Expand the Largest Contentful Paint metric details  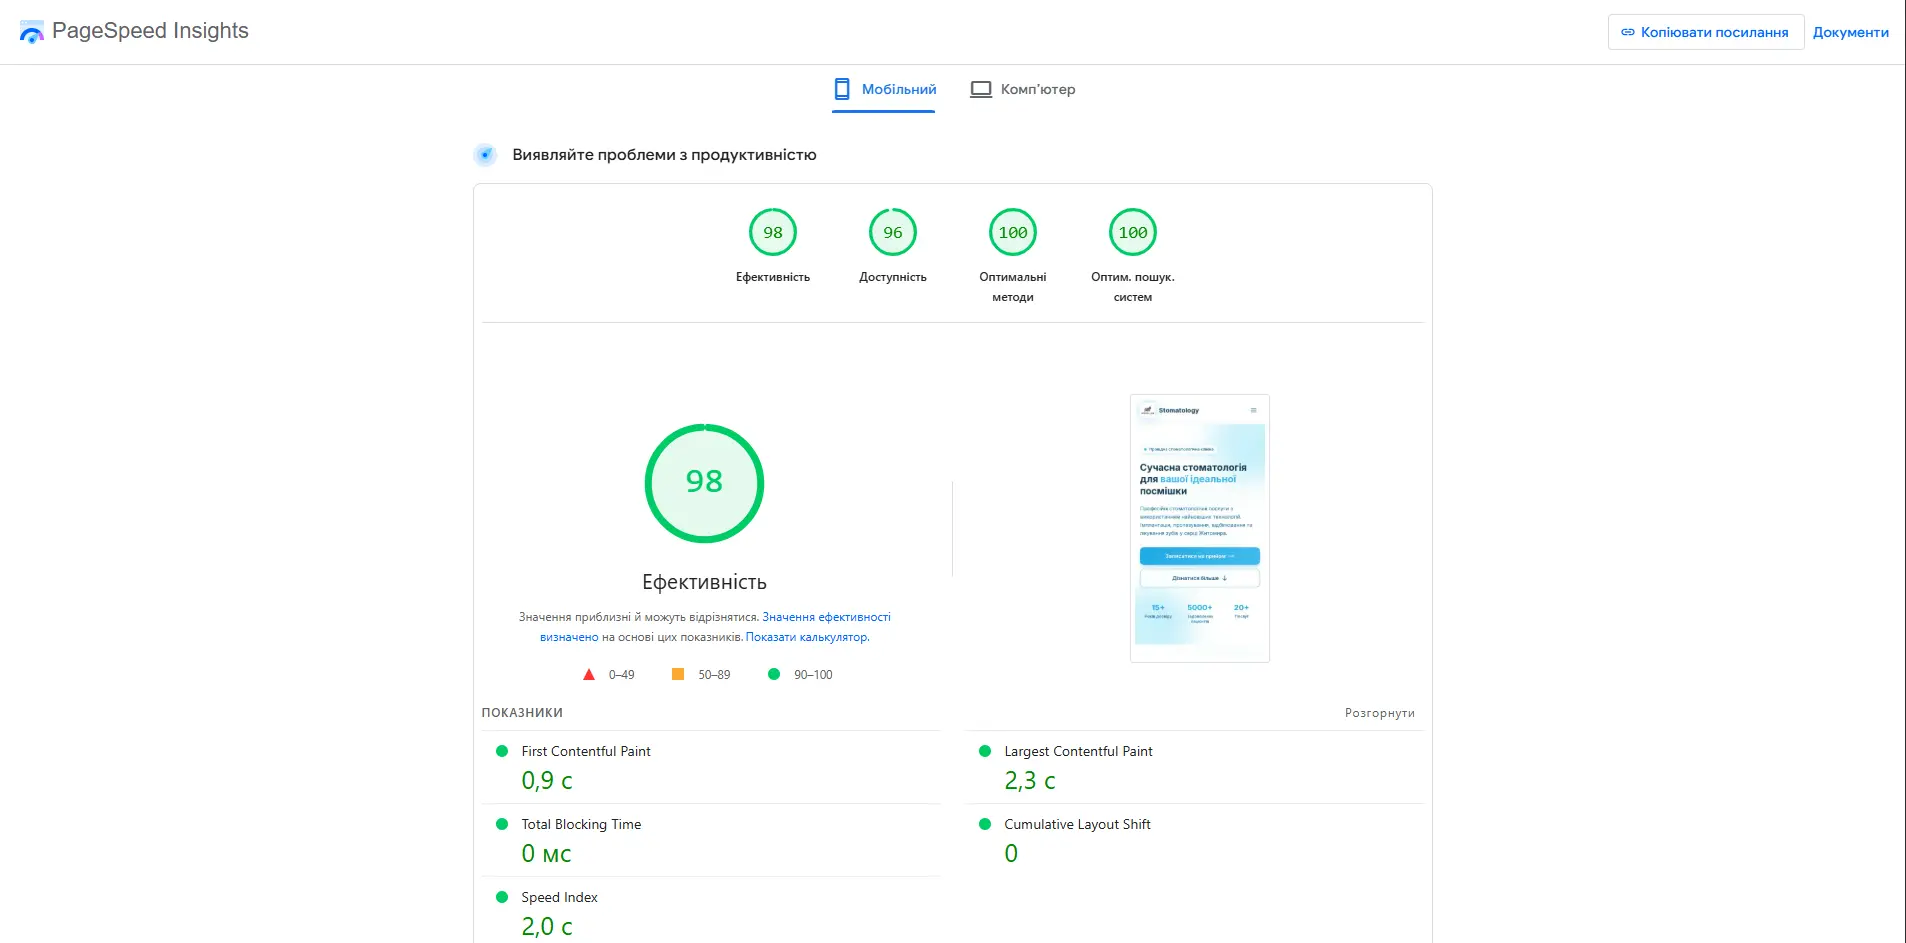pyautogui.click(x=1077, y=751)
